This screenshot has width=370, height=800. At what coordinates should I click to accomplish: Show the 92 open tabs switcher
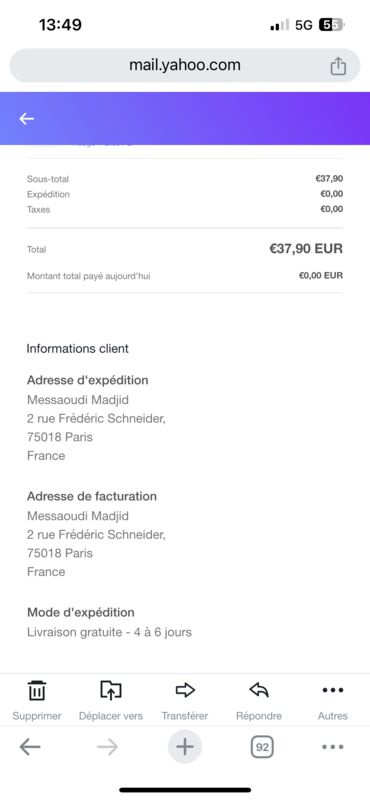262,747
